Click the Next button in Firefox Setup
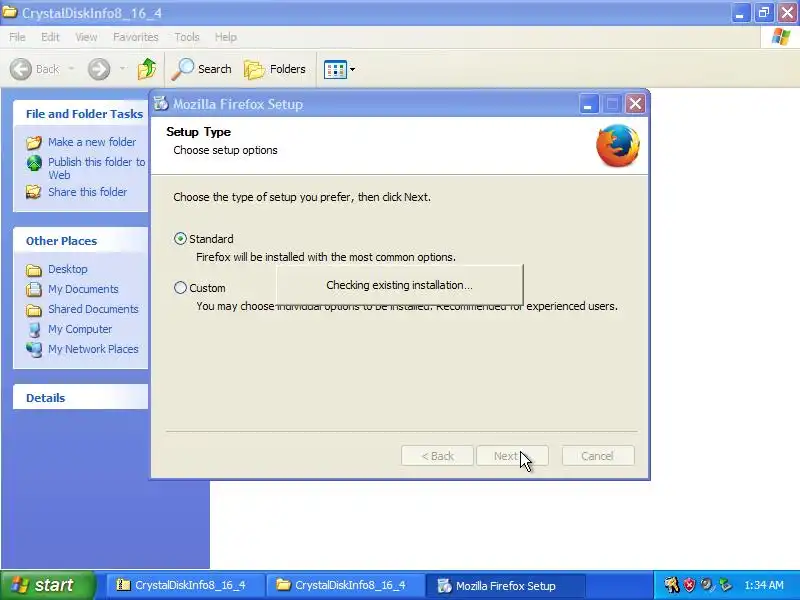The image size is (800, 600). click(512, 456)
